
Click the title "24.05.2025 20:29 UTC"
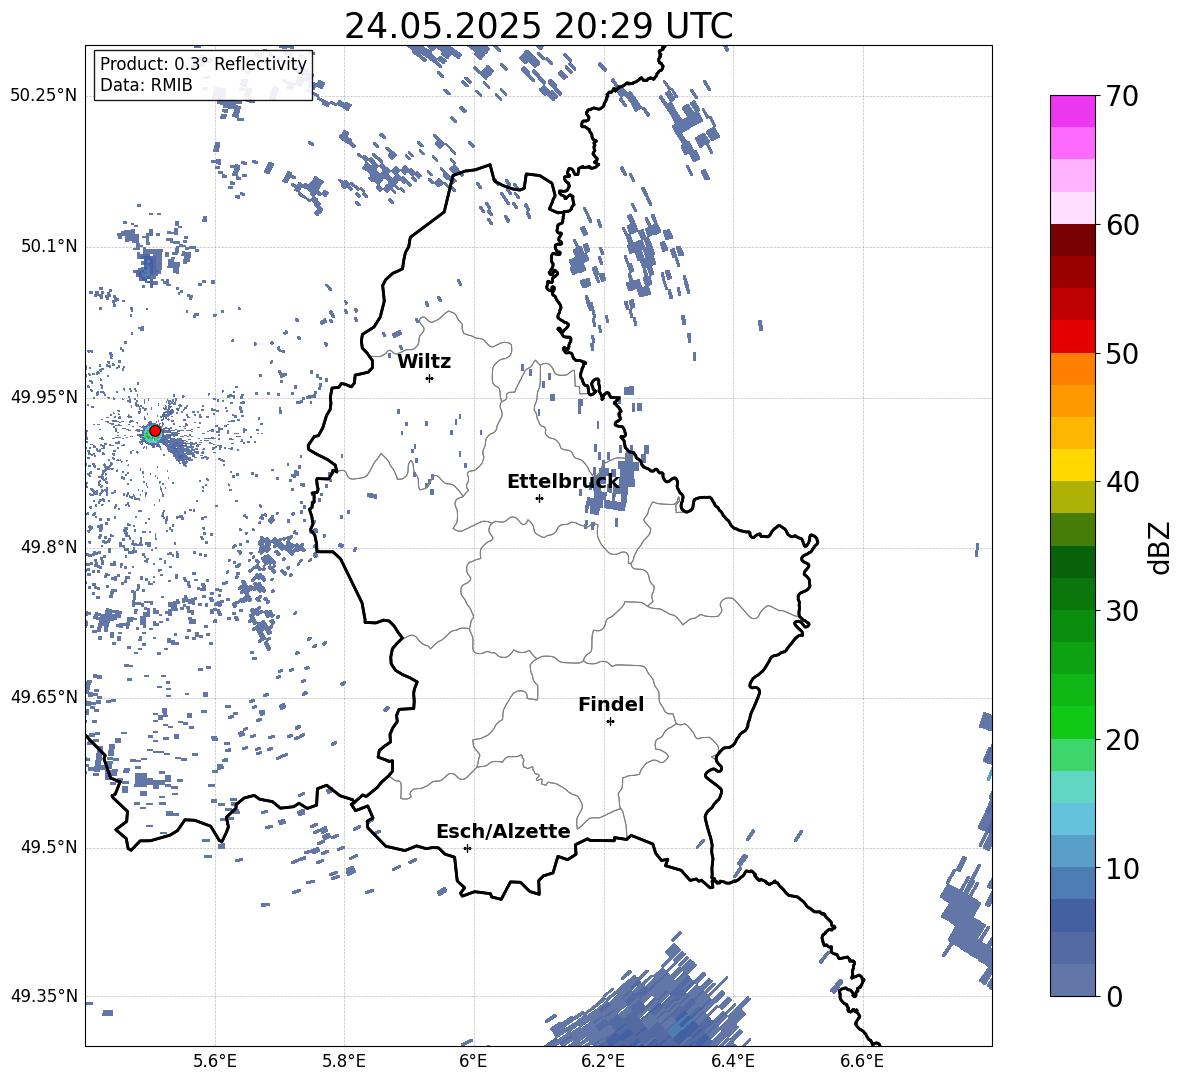click(538, 26)
